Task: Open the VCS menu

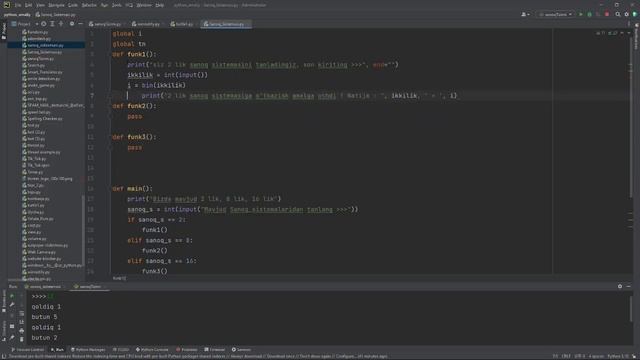Action: point(129,5)
